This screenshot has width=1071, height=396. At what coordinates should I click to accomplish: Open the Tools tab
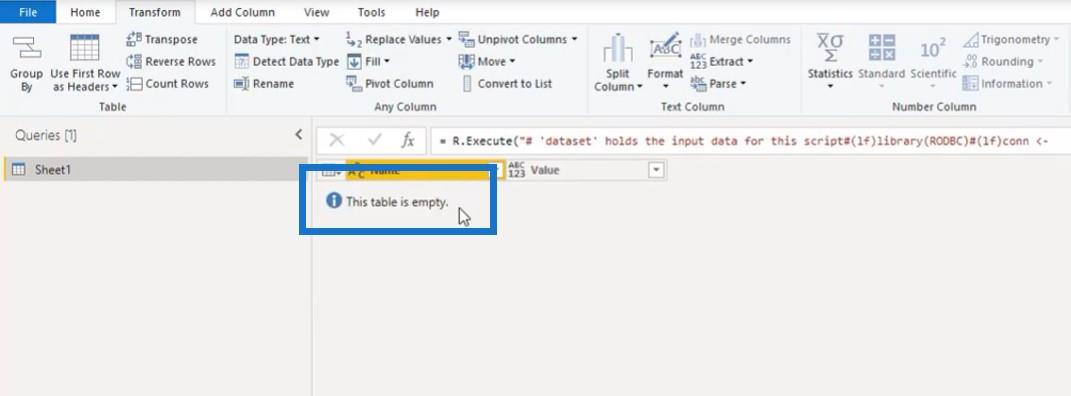[372, 12]
